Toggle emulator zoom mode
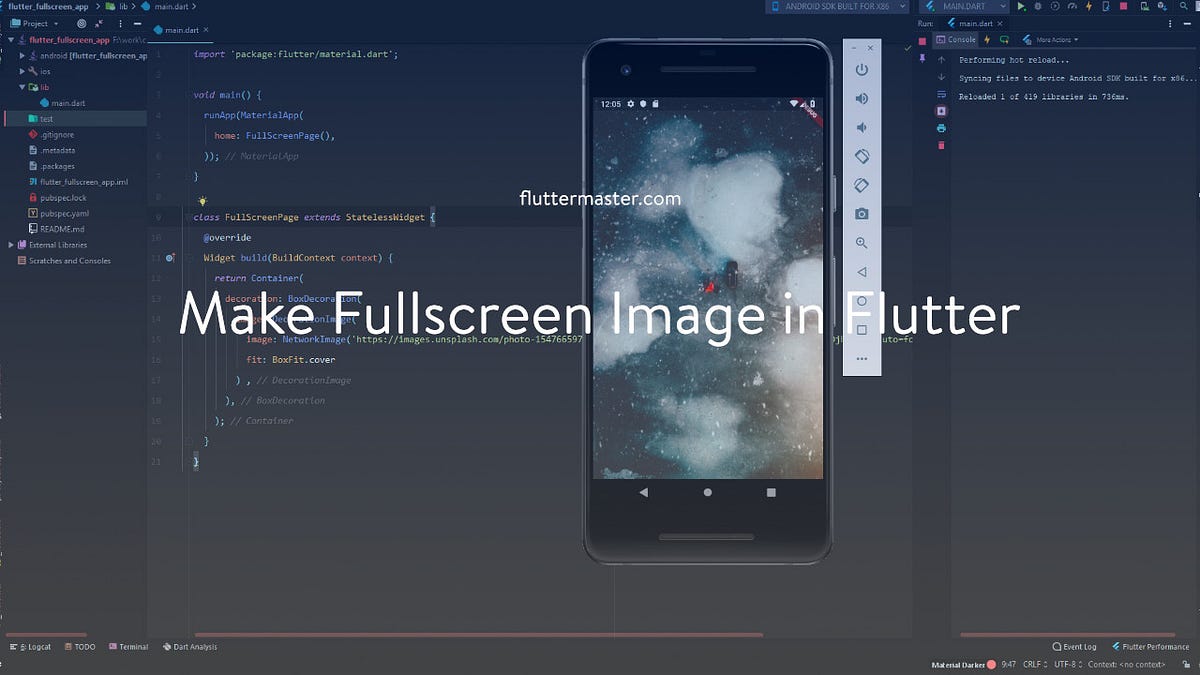 click(x=862, y=242)
